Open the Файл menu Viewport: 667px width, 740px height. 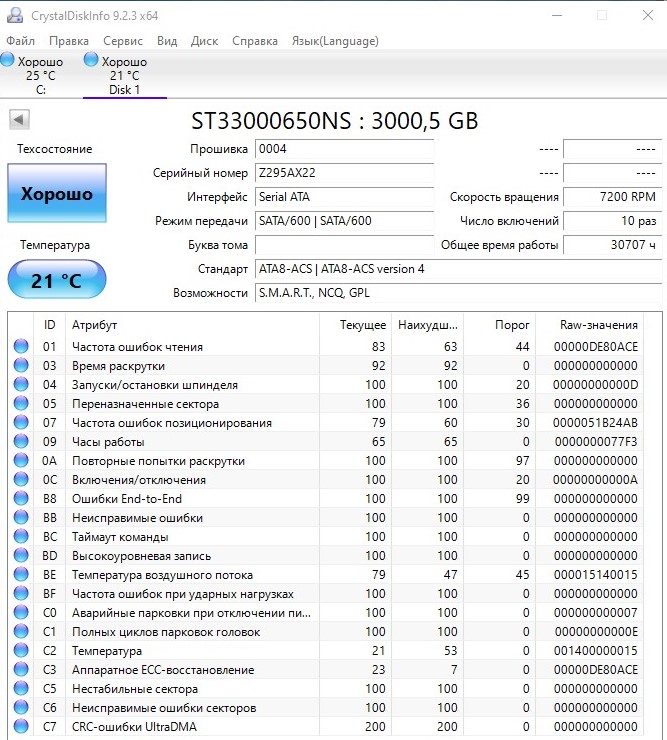21,41
